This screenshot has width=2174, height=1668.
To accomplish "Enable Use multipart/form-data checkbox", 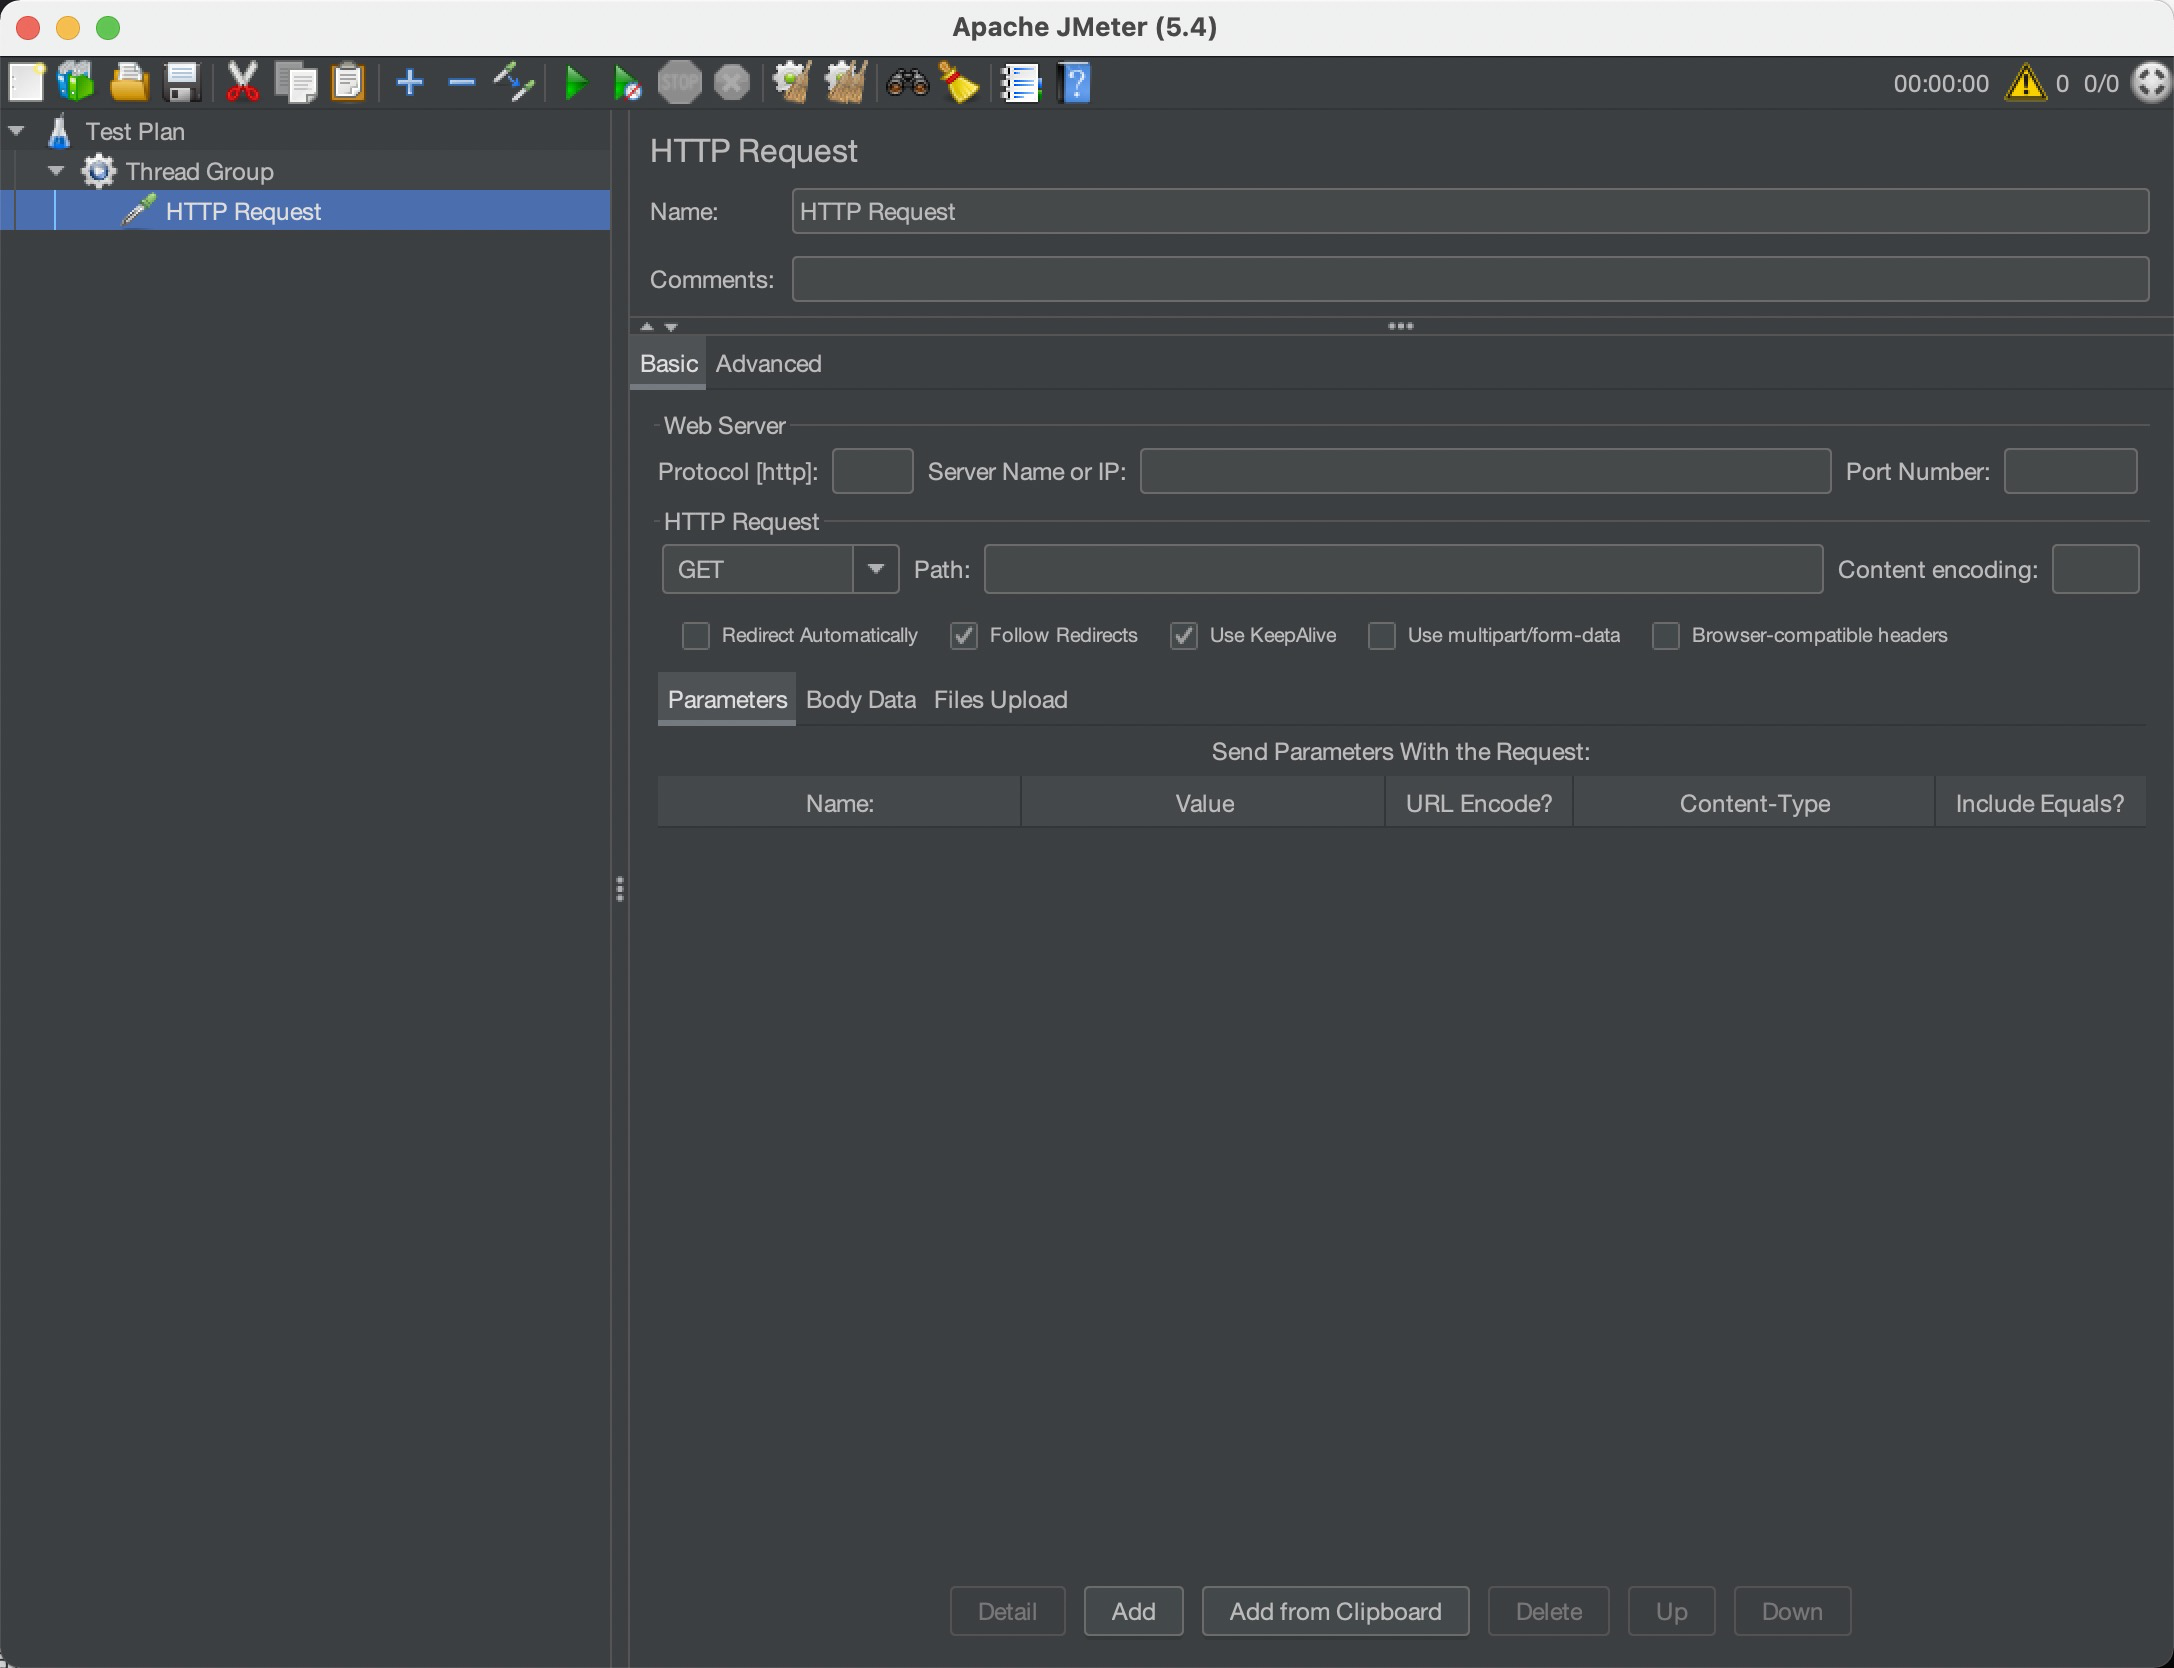I will pos(1382,636).
